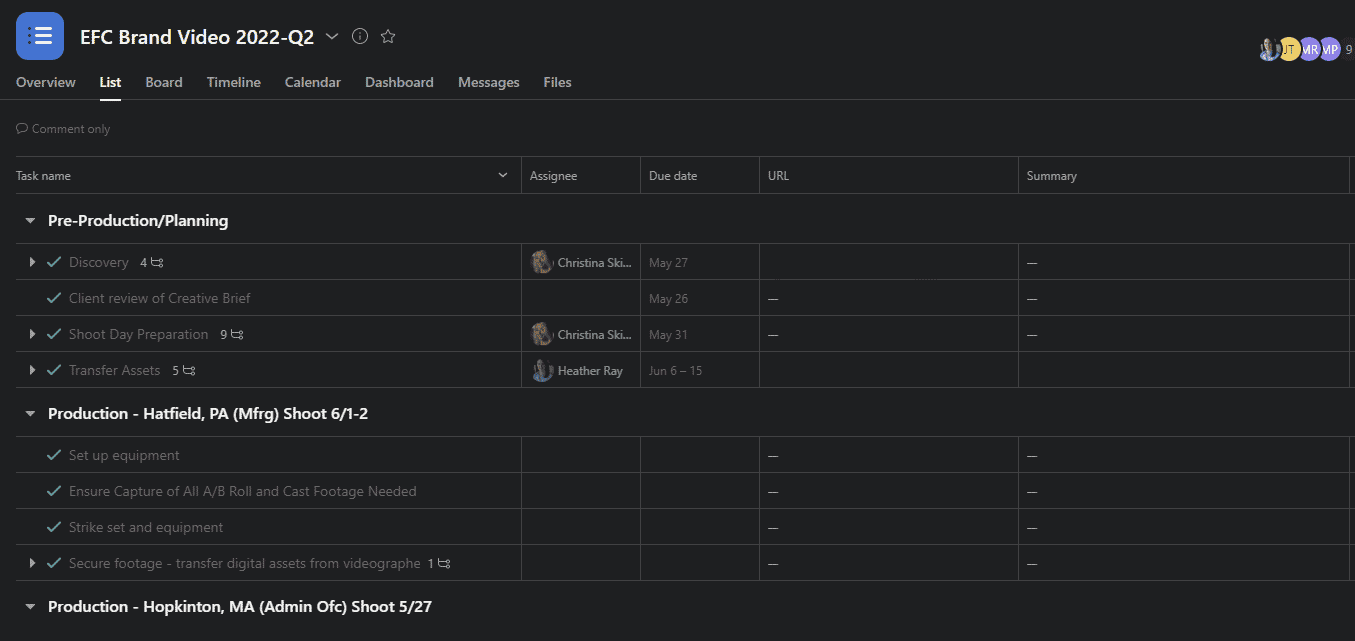
Task: Click the JT member avatar
Action: (1289, 49)
